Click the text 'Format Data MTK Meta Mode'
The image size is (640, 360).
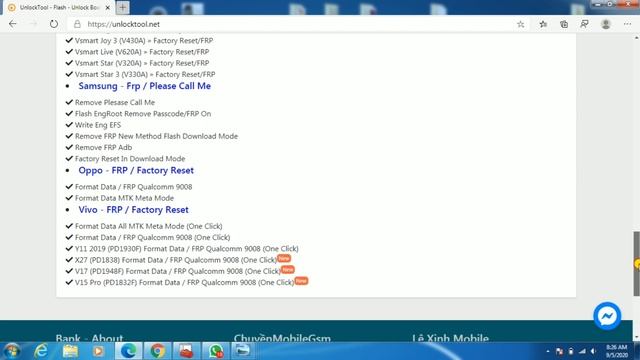[124, 198]
